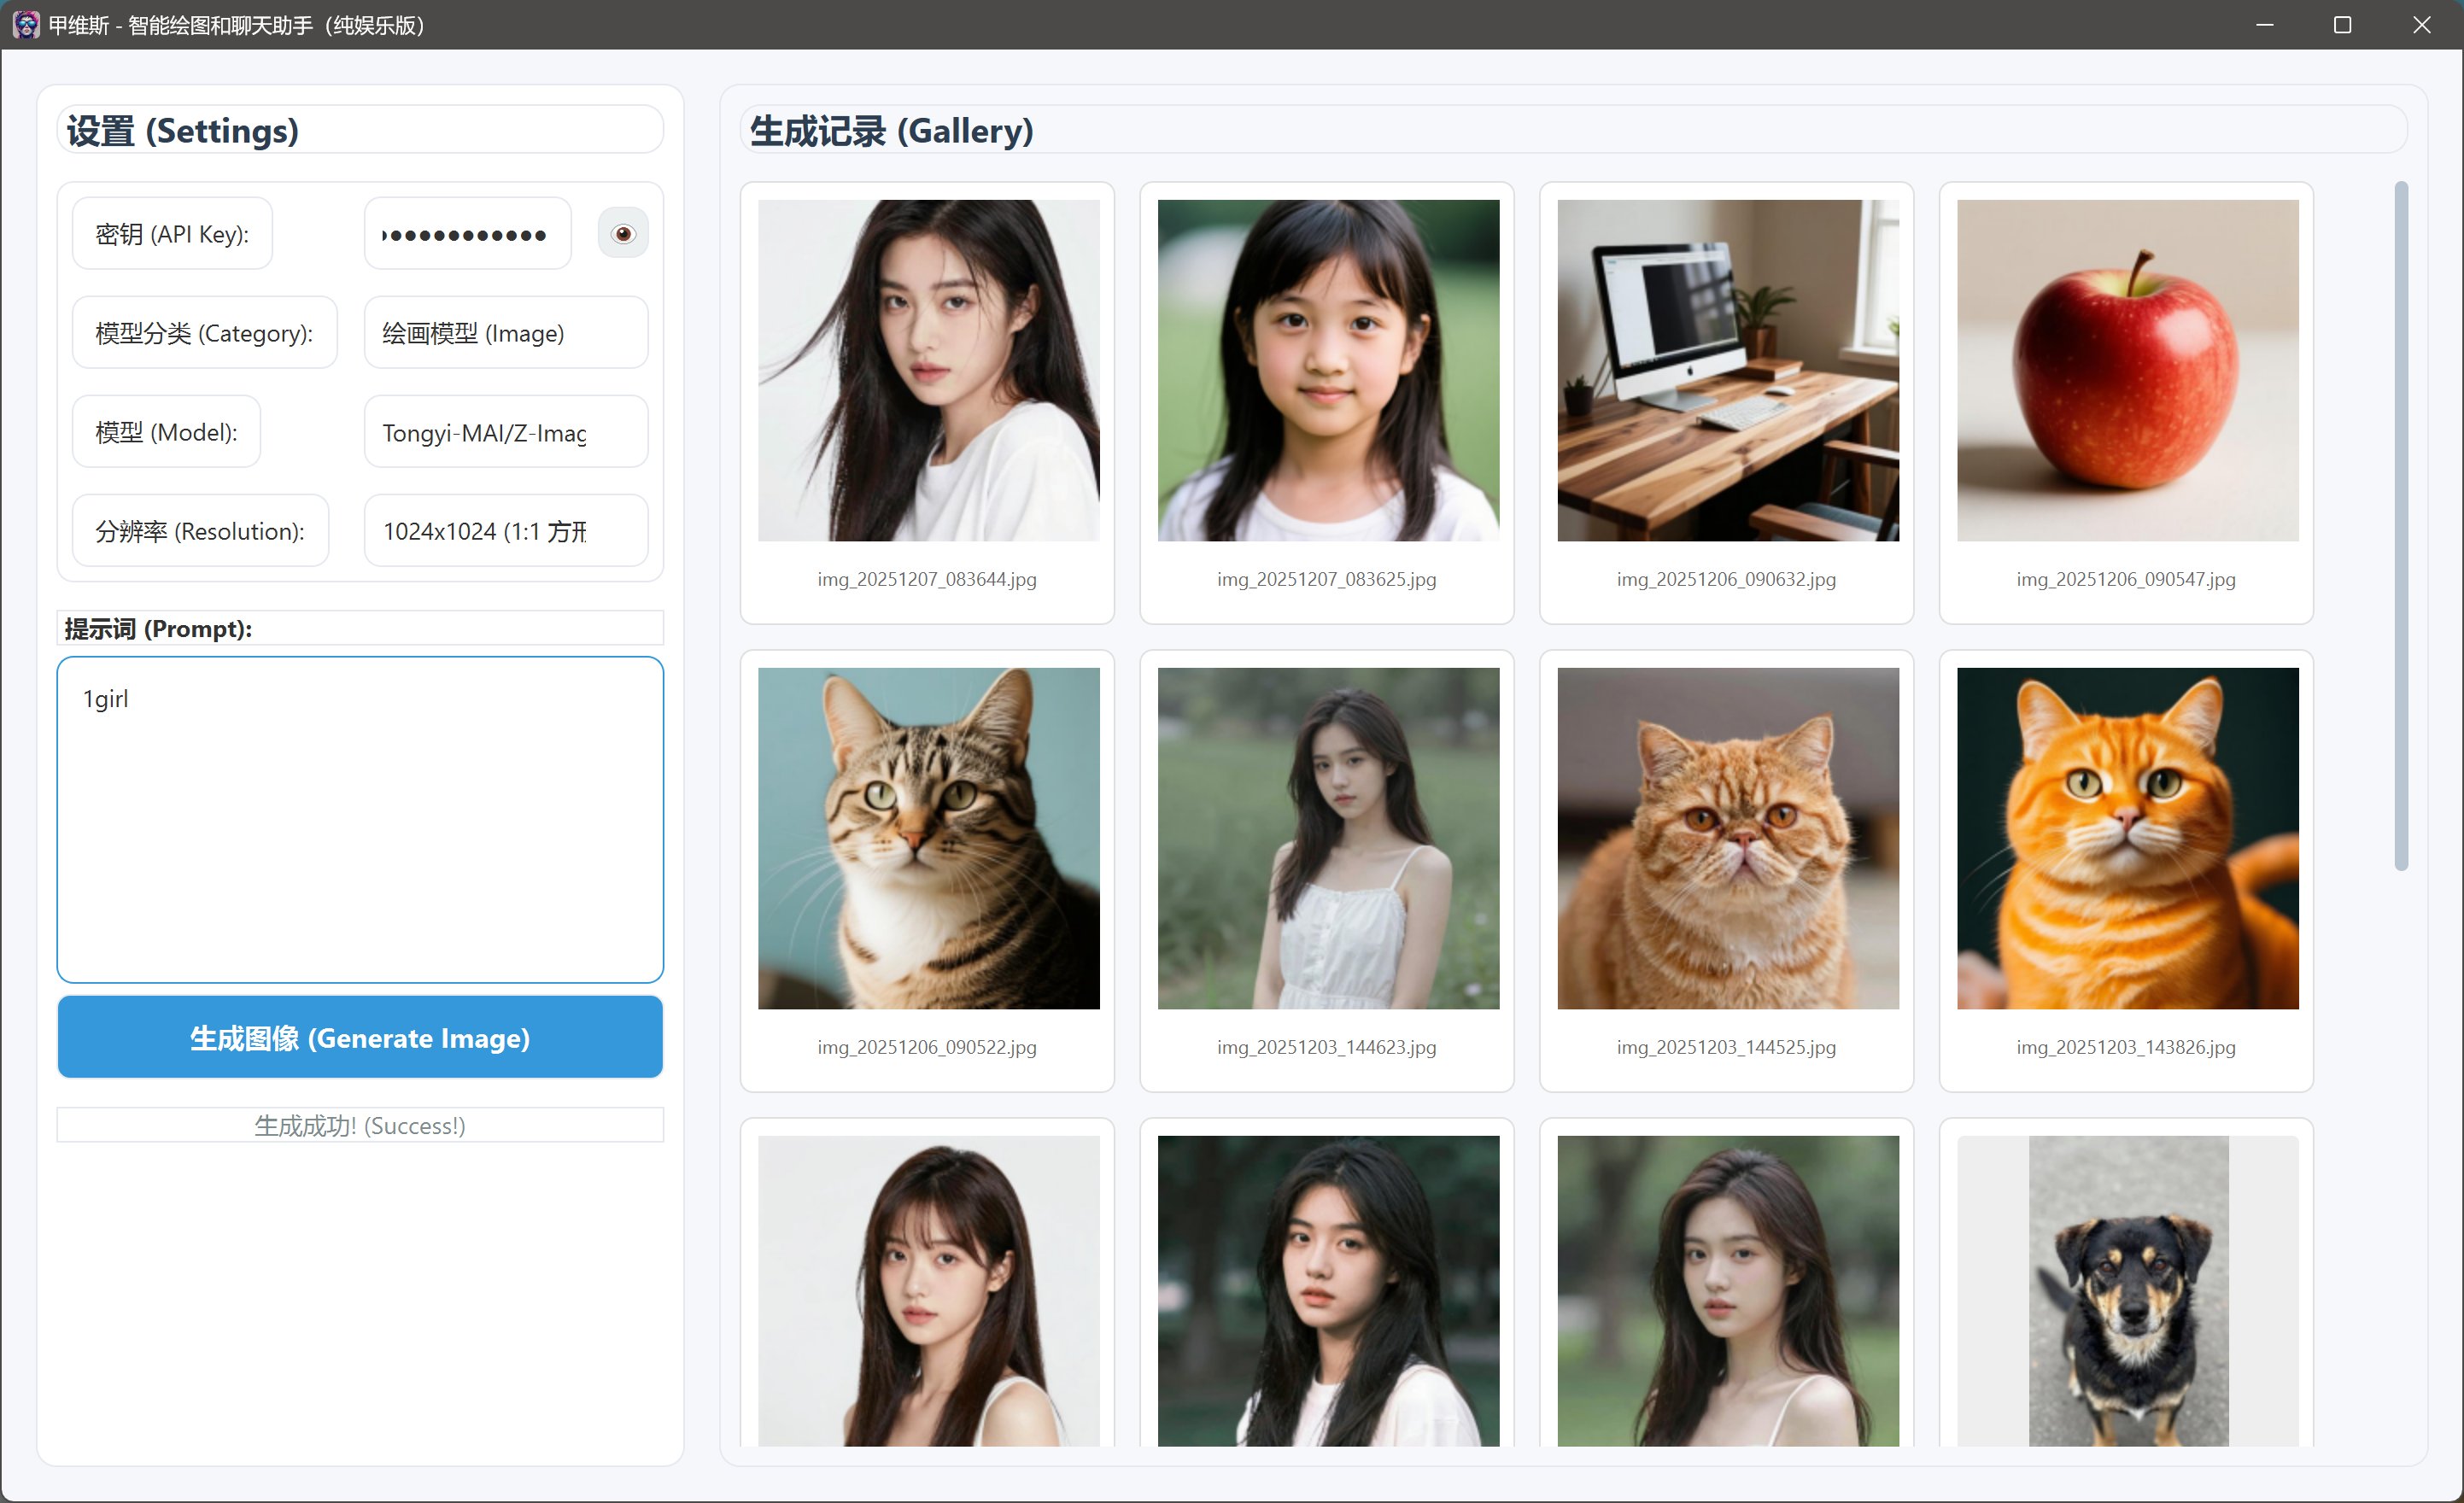
Task: Maximize the application window
Action: (x=2342, y=25)
